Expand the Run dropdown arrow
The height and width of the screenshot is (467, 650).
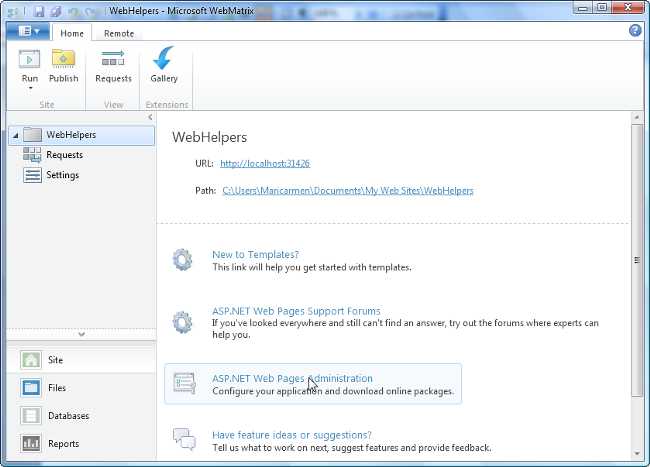[29, 89]
